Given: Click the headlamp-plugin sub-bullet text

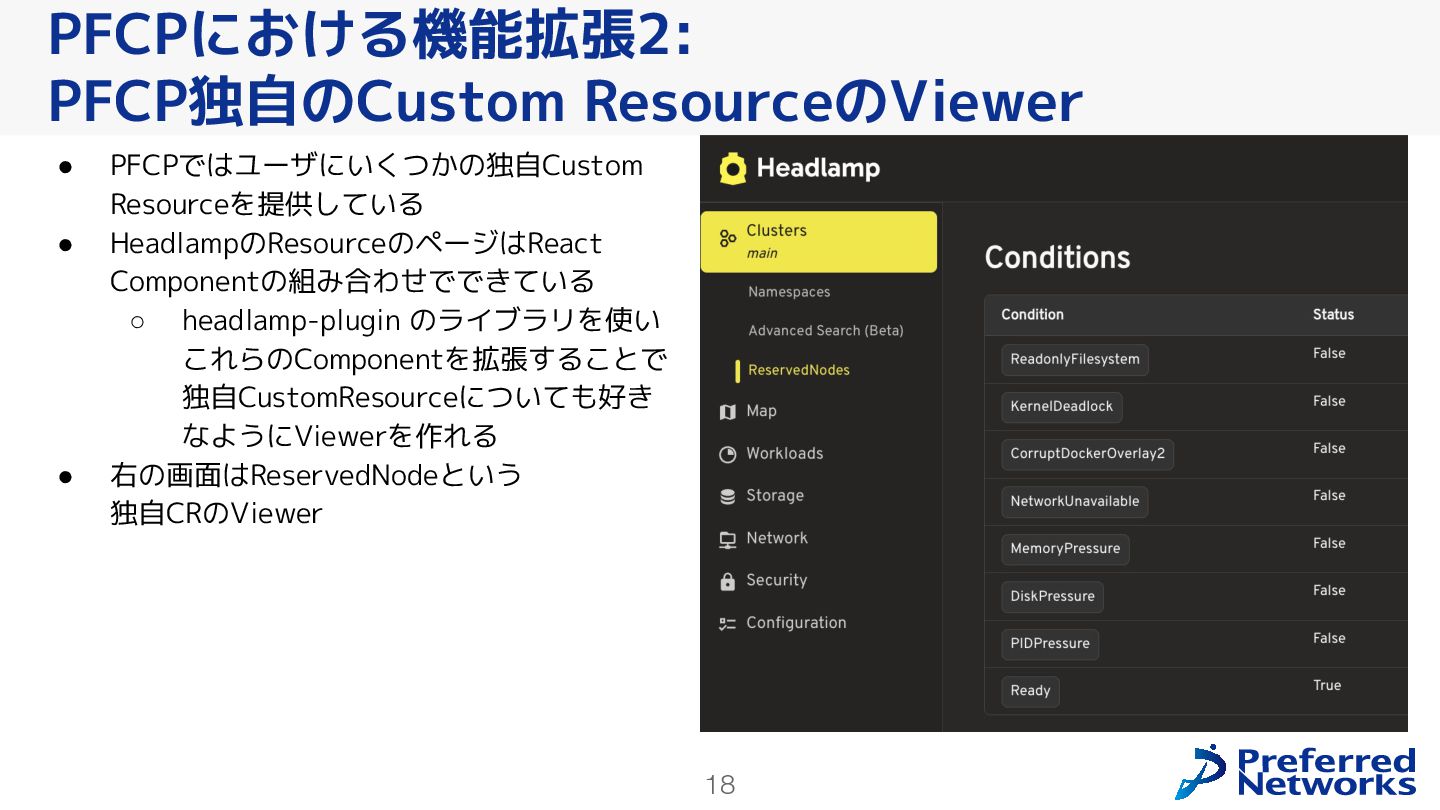Looking at the screenshot, I should pos(425,378).
